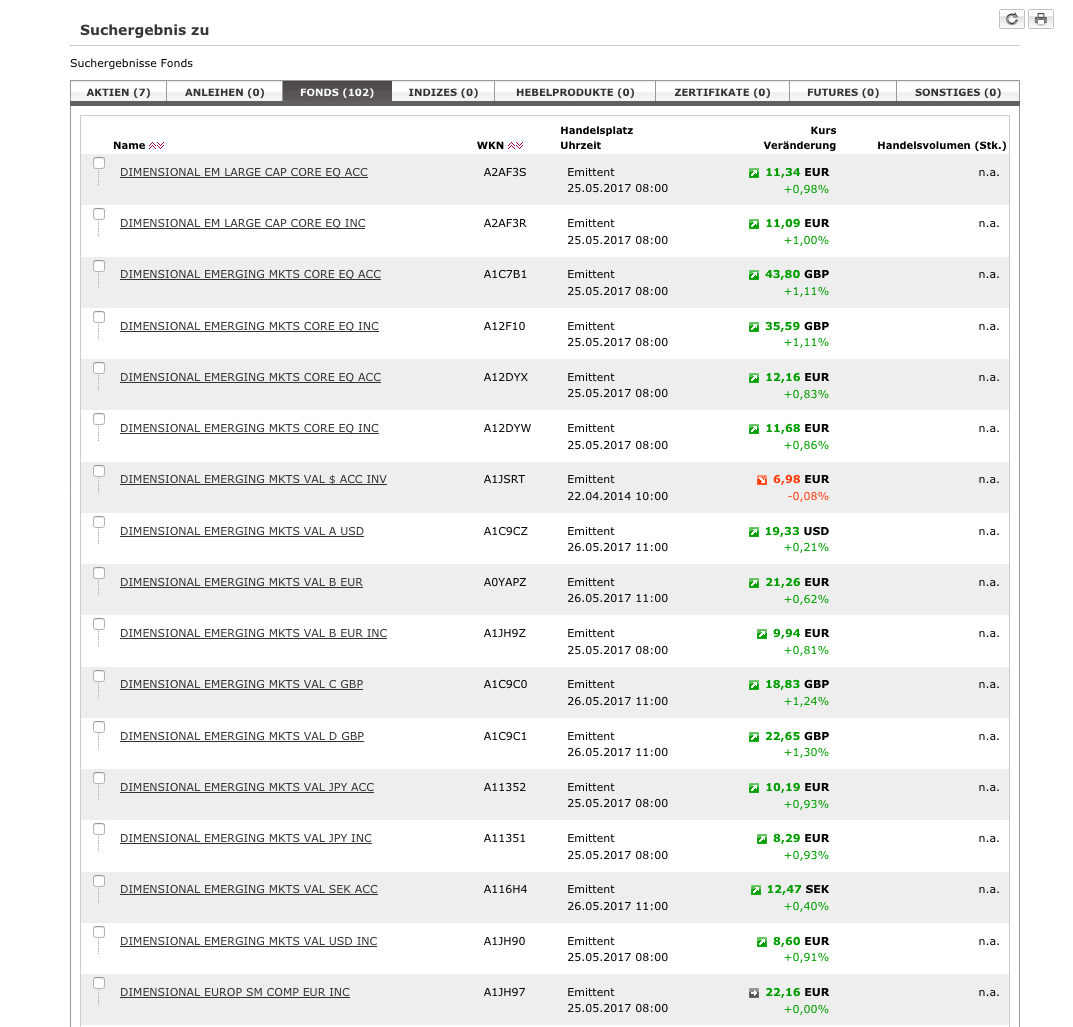Click green up arrow beside 12,16 EUR
This screenshot has height=1027, width=1073.
click(753, 378)
